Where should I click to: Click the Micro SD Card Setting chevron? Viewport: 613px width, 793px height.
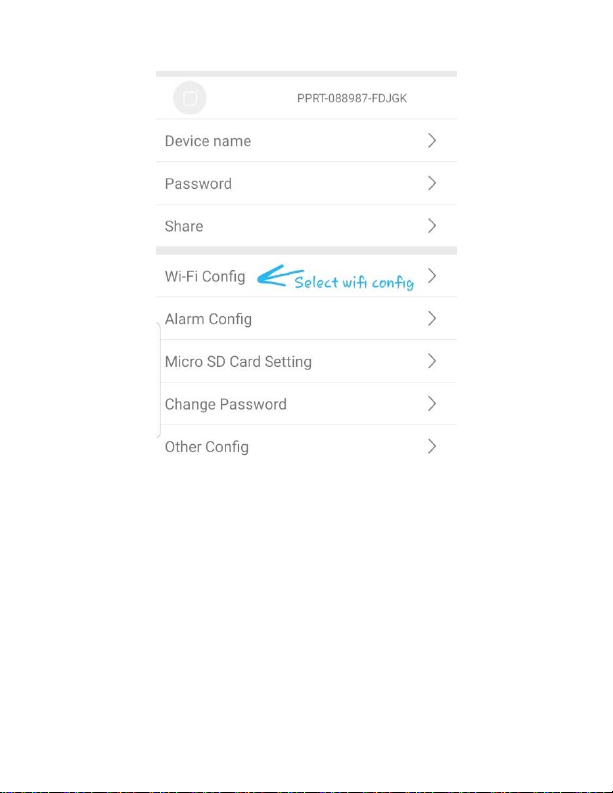[431, 361]
